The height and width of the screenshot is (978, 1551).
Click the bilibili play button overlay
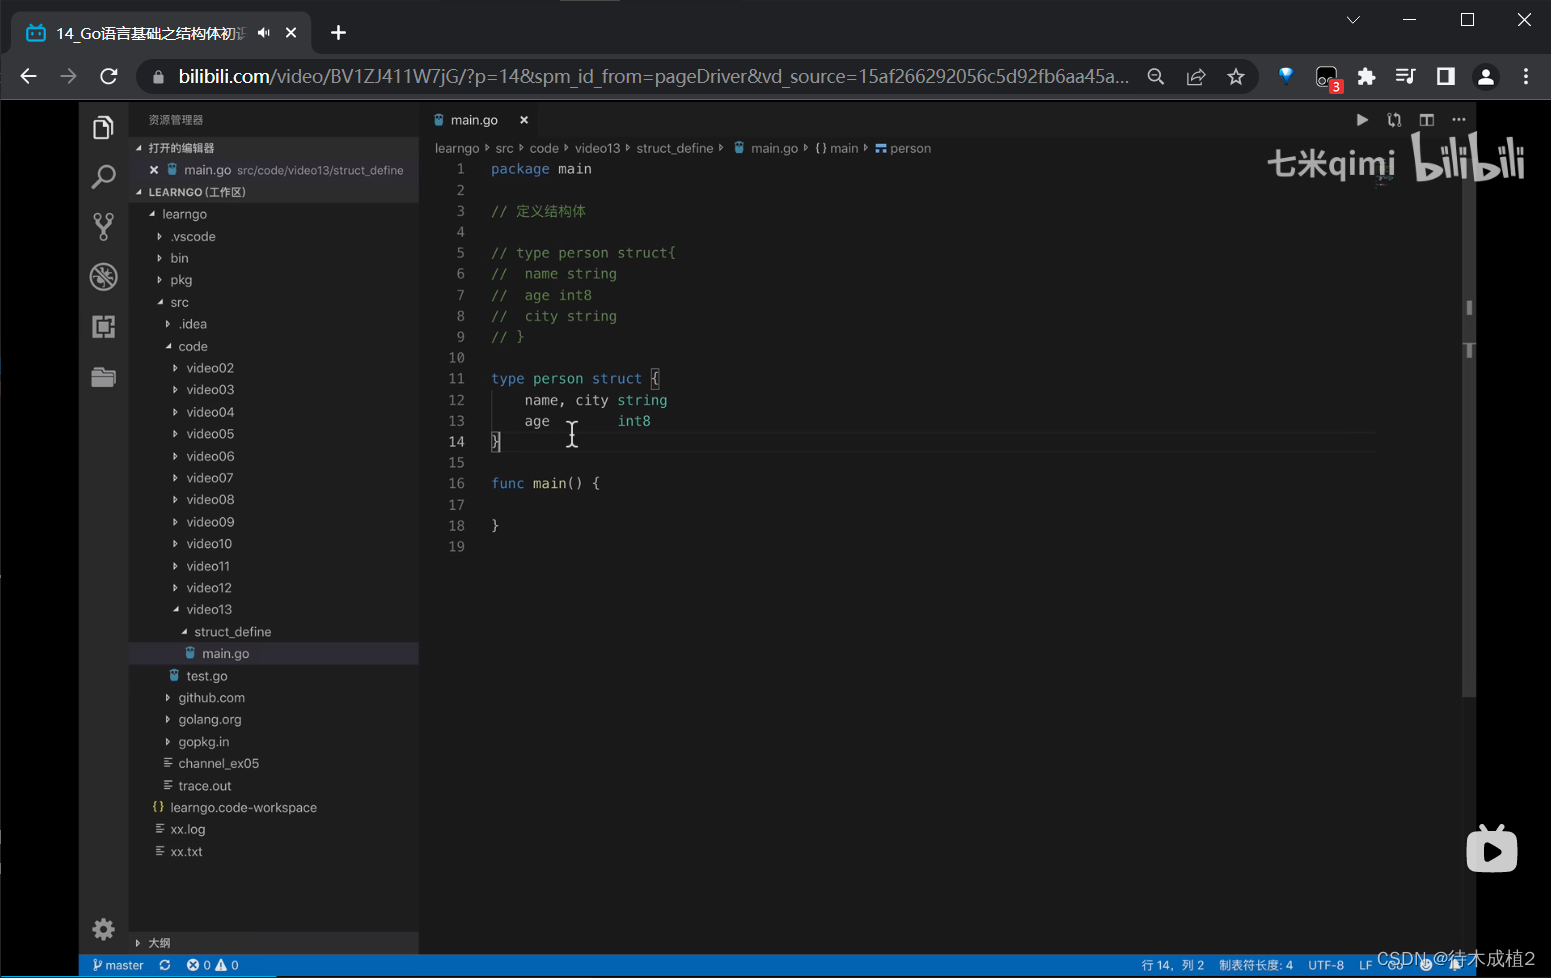click(1492, 849)
